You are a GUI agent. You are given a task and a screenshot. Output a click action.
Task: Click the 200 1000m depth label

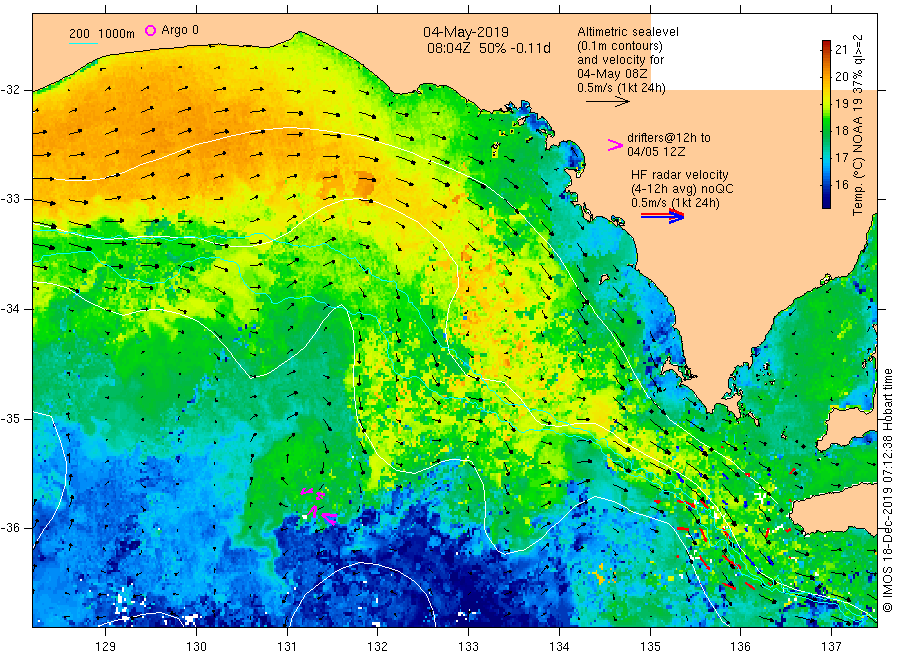102,33
